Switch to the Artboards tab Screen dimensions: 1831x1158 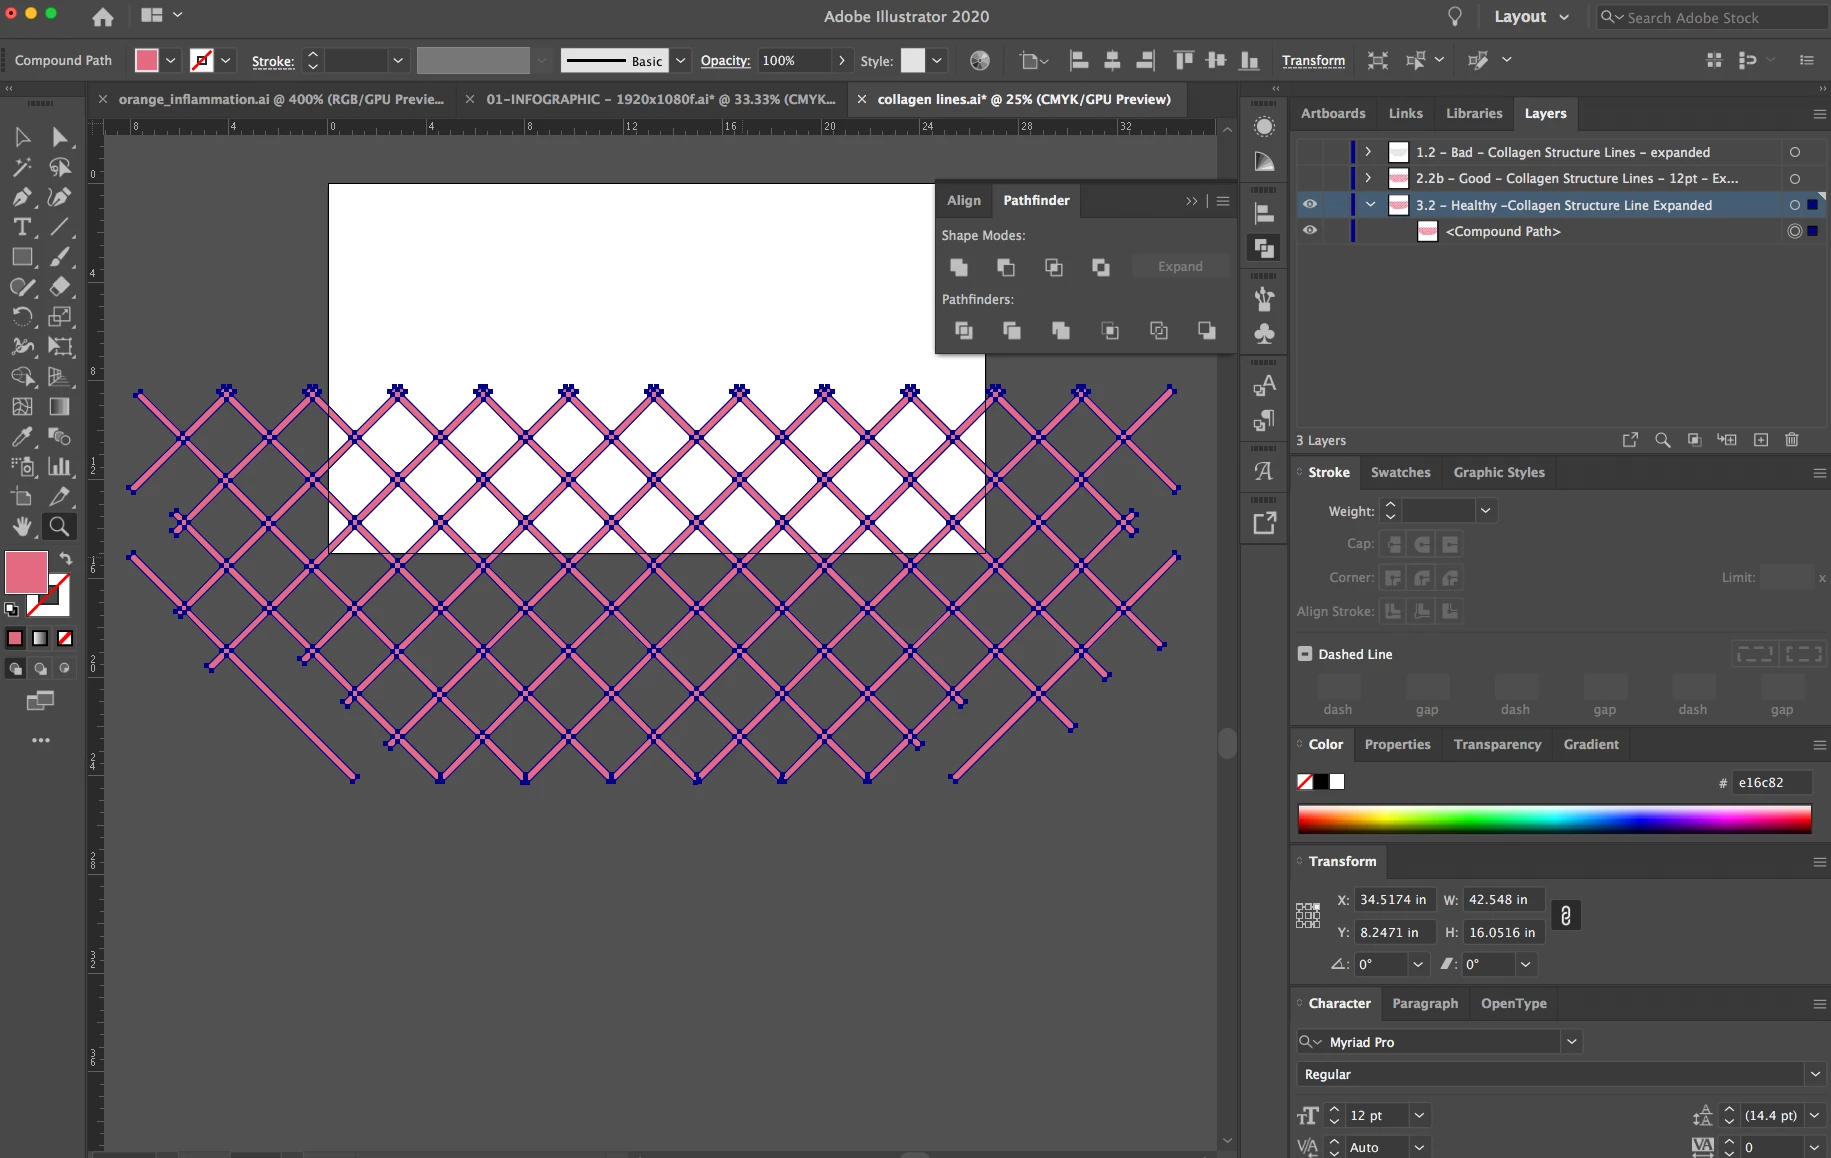(1333, 113)
